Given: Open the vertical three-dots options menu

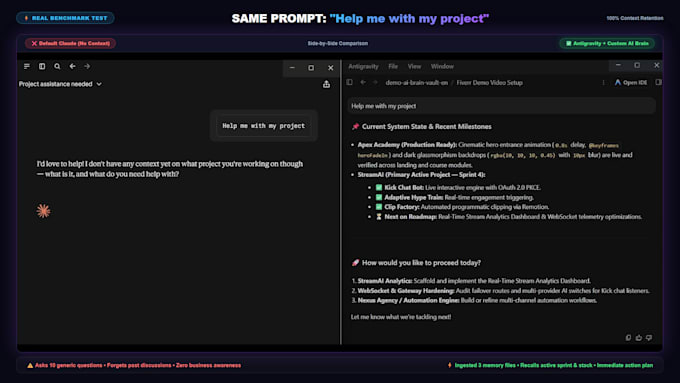Looking at the screenshot, I should (x=603, y=82).
